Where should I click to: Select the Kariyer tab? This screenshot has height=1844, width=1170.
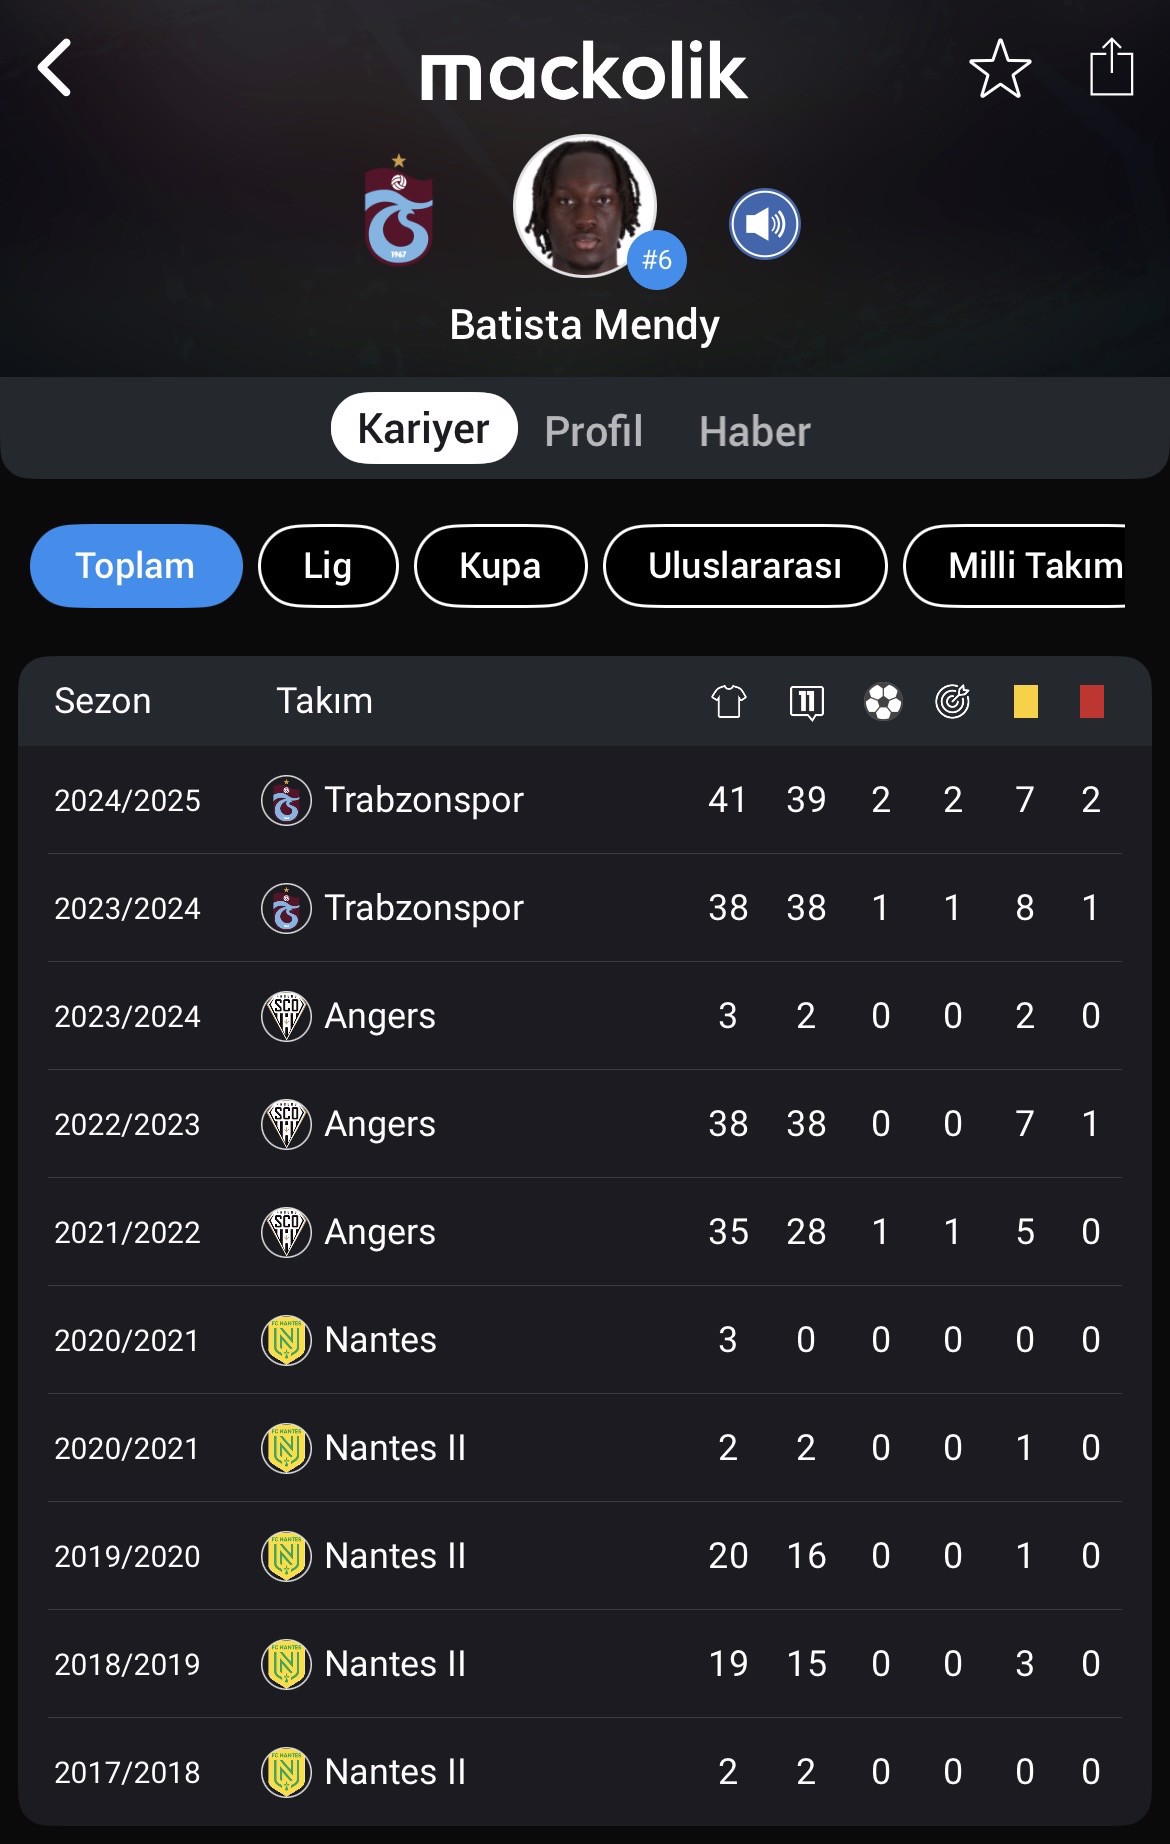424,428
